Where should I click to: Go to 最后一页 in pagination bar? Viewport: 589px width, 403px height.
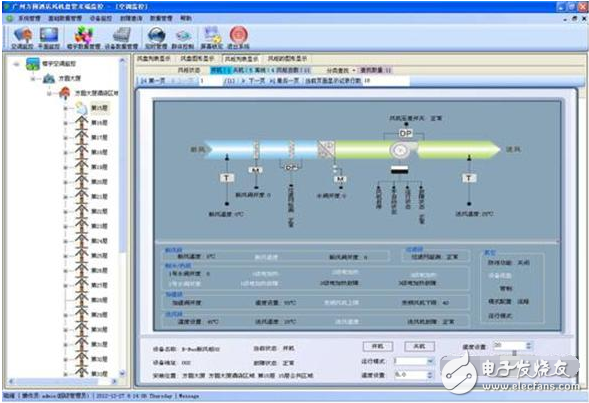(284, 80)
